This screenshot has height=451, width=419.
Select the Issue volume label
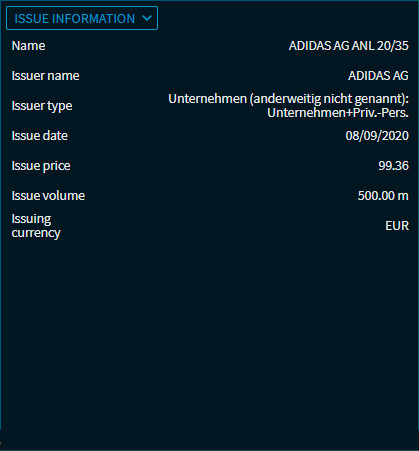click(x=48, y=196)
